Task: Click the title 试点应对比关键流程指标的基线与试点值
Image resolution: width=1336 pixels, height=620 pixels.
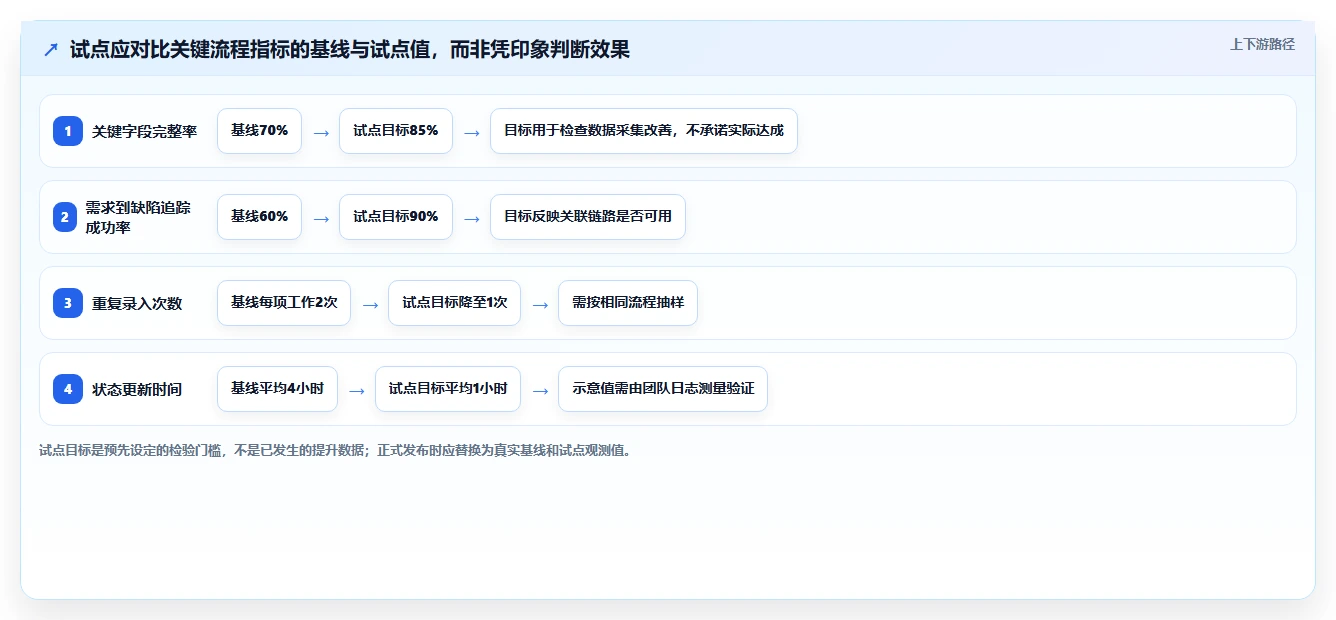Action: point(350,50)
